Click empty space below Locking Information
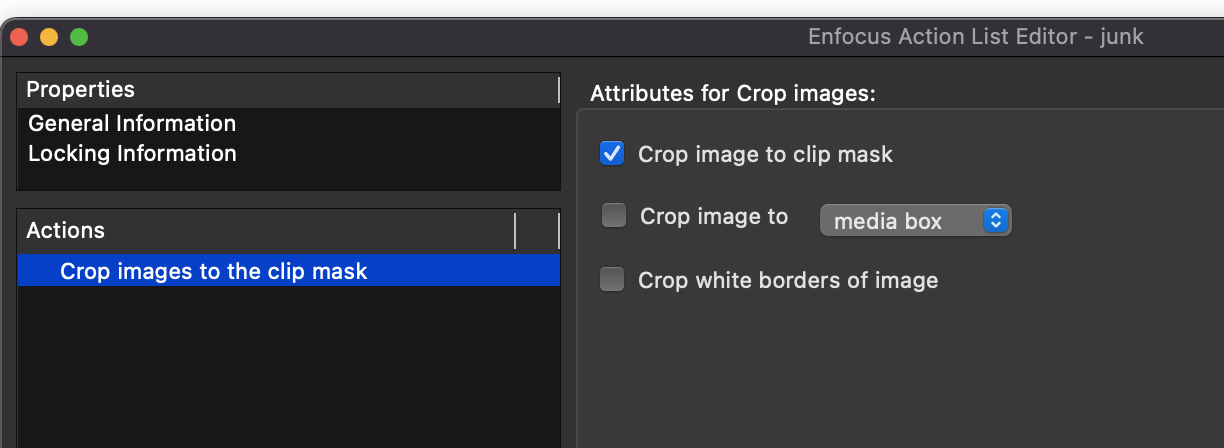Viewport: 1224px width, 448px height. 288,178
